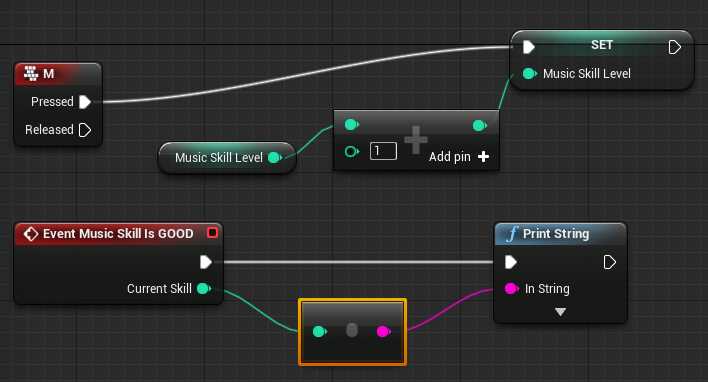
Task: Click Add pin plus button
Action: point(483,157)
